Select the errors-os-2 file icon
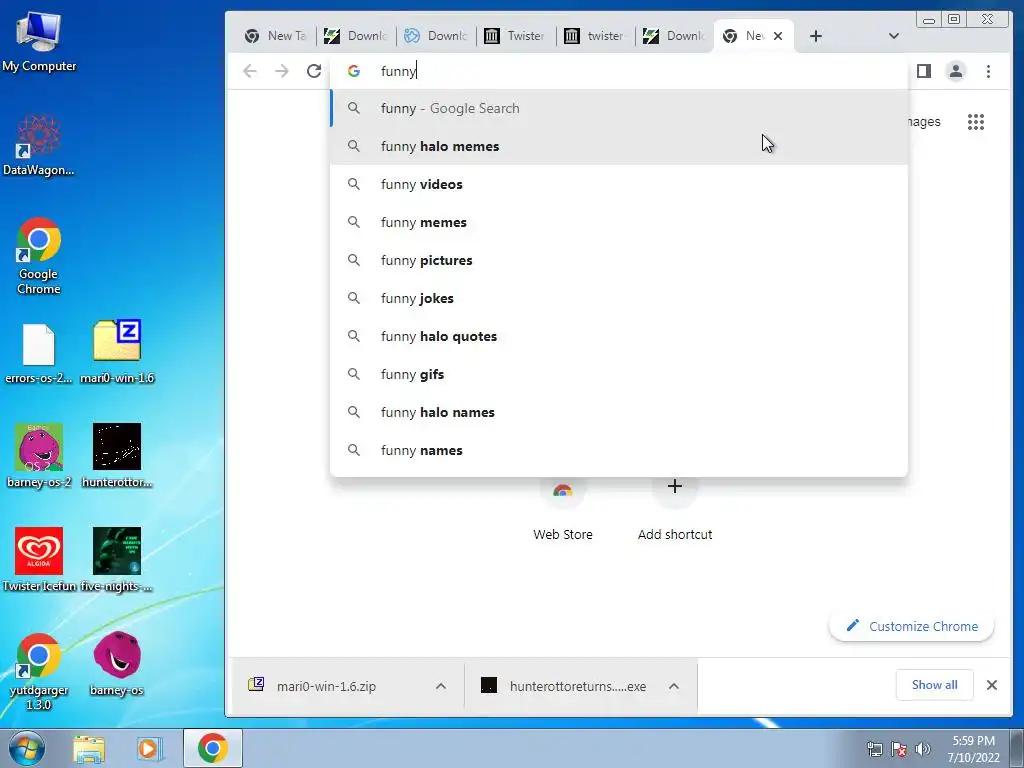The height and width of the screenshot is (768, 1024). [x=39, y=353]
